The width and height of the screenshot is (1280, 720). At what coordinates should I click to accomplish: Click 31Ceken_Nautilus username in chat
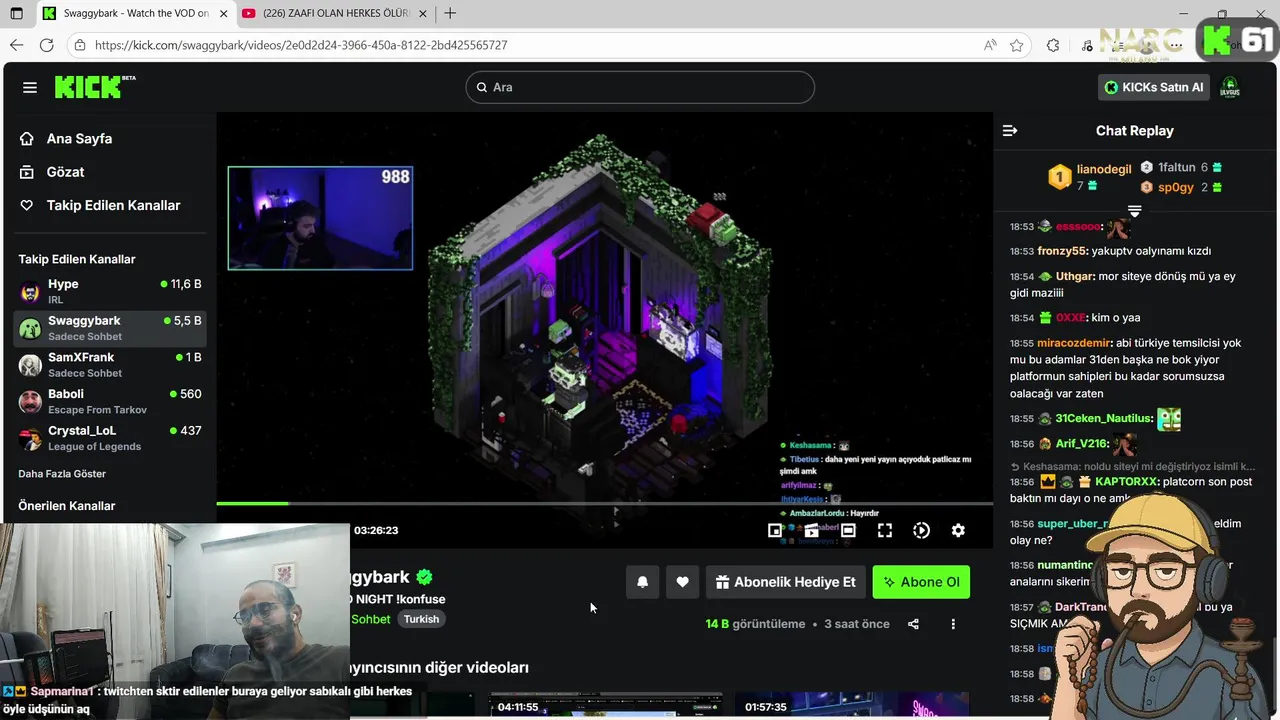(x=1104, y=419)
